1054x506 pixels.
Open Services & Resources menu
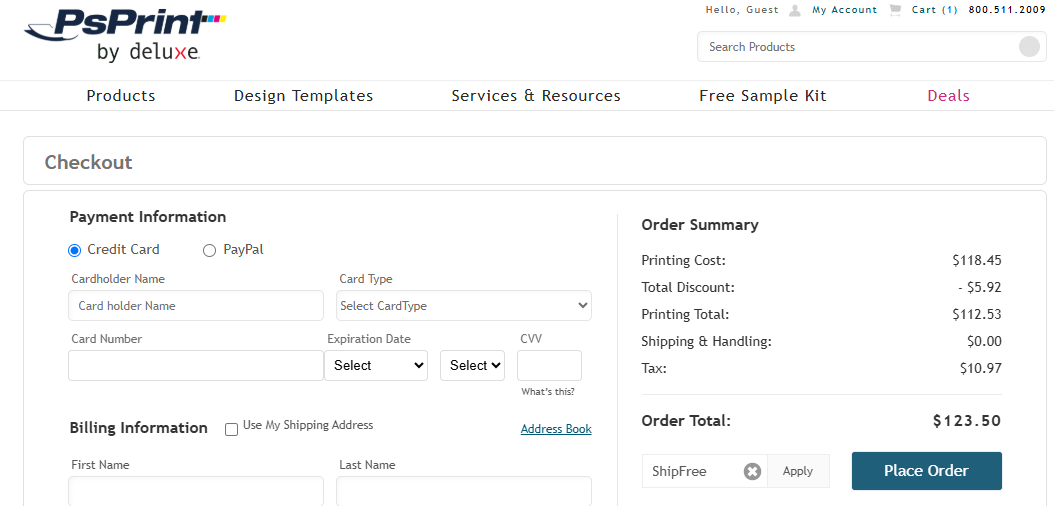tap(536, 96)
